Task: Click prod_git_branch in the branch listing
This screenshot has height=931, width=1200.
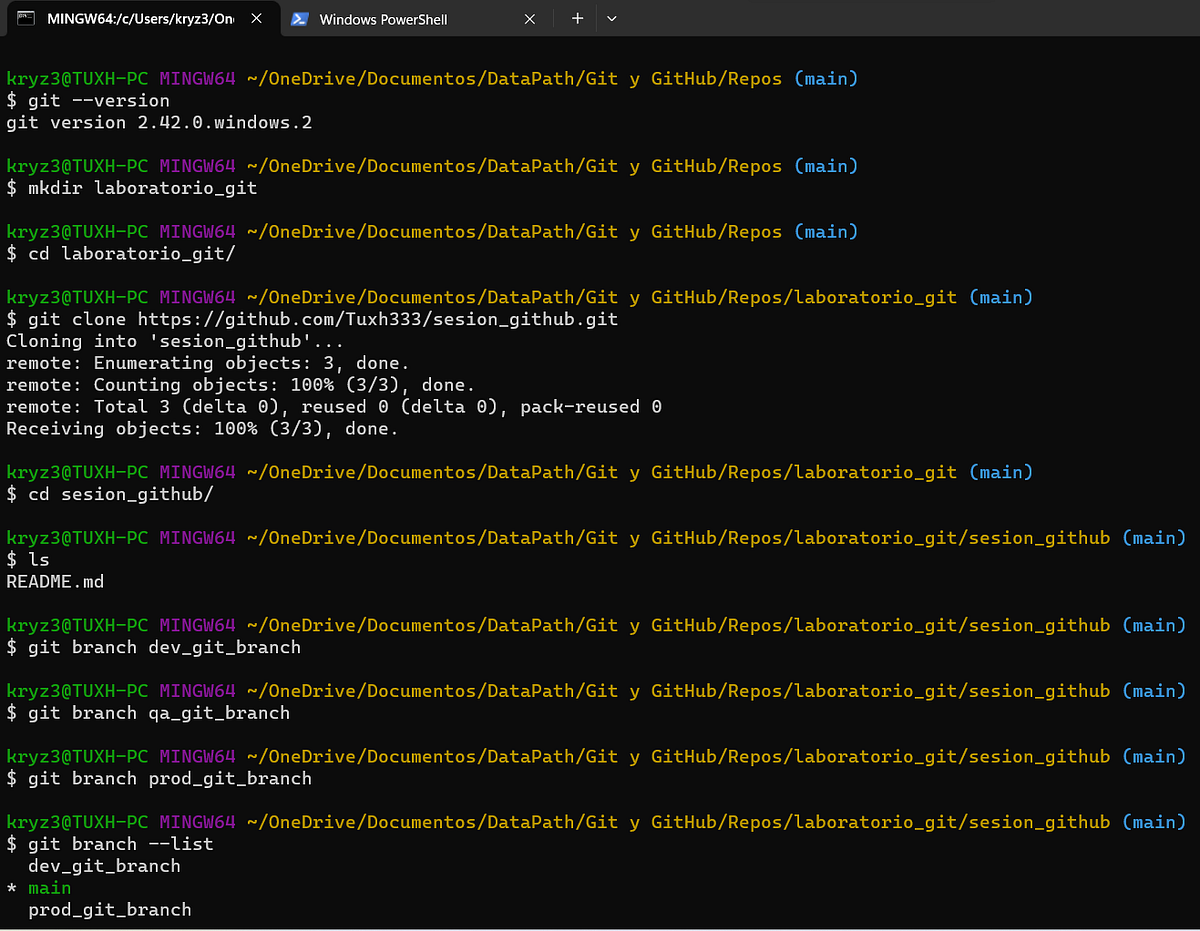Action: click(x=110, y=909)
